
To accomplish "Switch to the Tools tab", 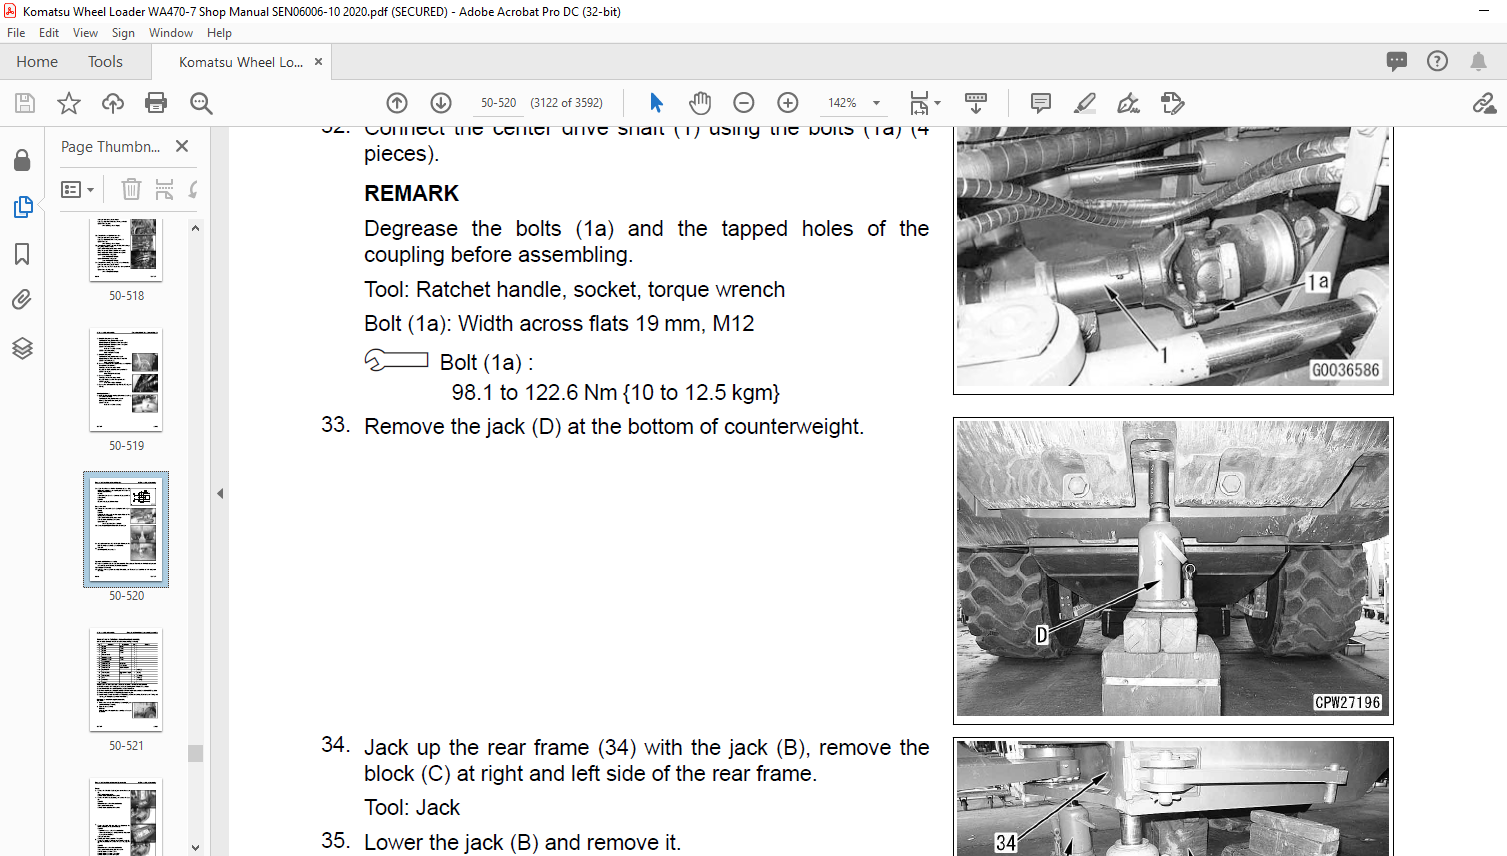I will tap(105, 62).
